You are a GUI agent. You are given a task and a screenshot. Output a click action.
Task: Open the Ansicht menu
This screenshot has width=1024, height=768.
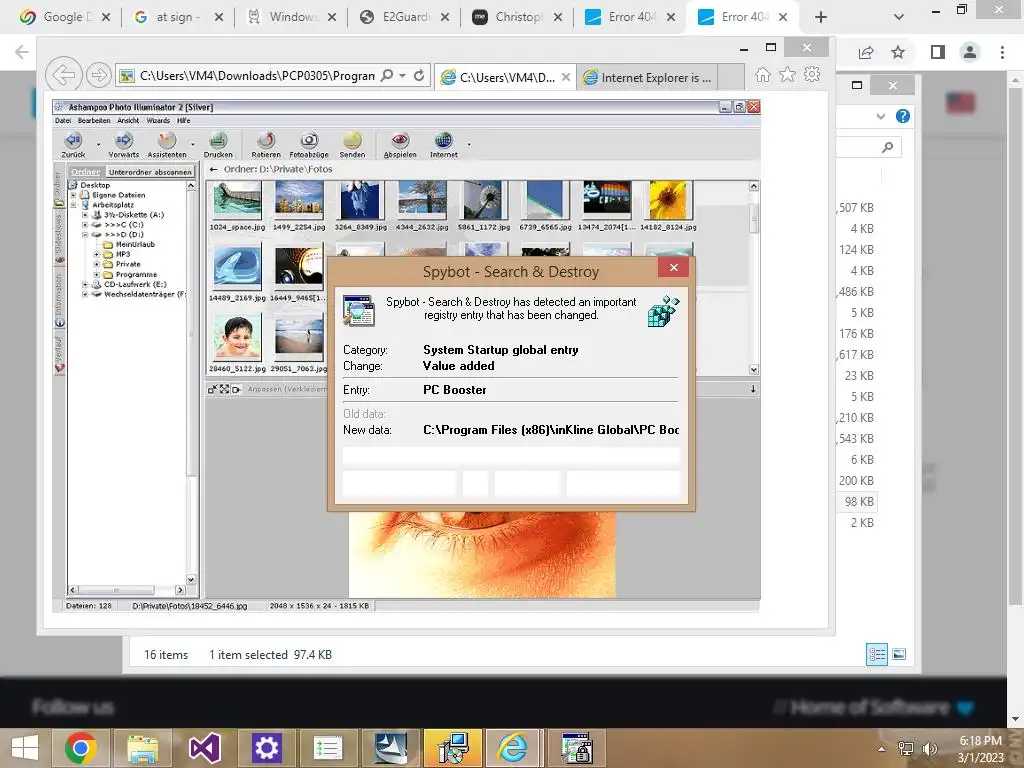pos(128,121)
